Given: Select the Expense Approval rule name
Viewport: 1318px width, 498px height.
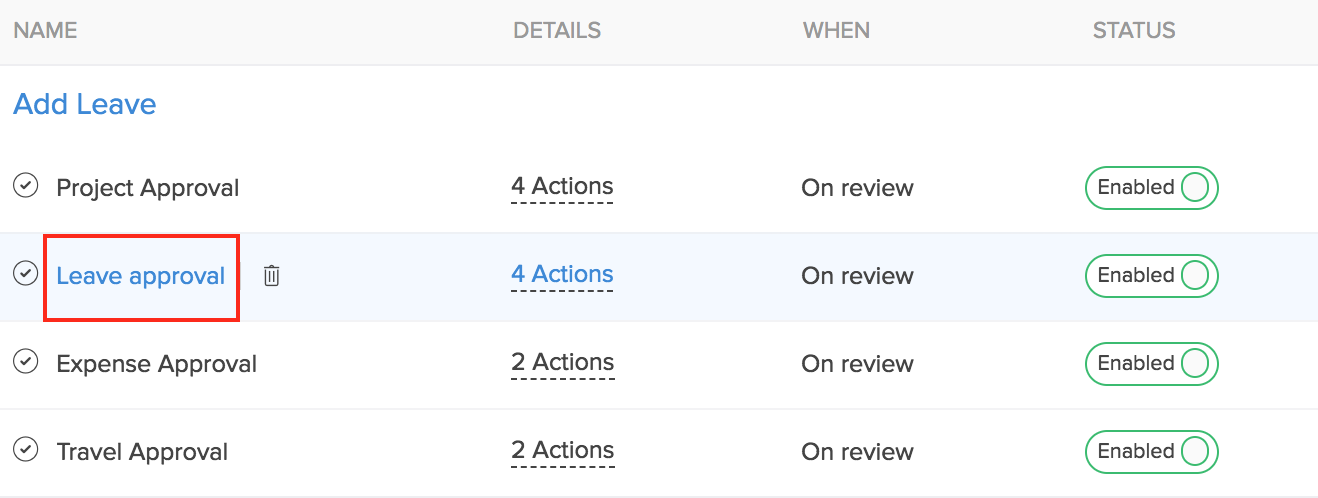Looking at the screenshot, I should coord(156,364).
